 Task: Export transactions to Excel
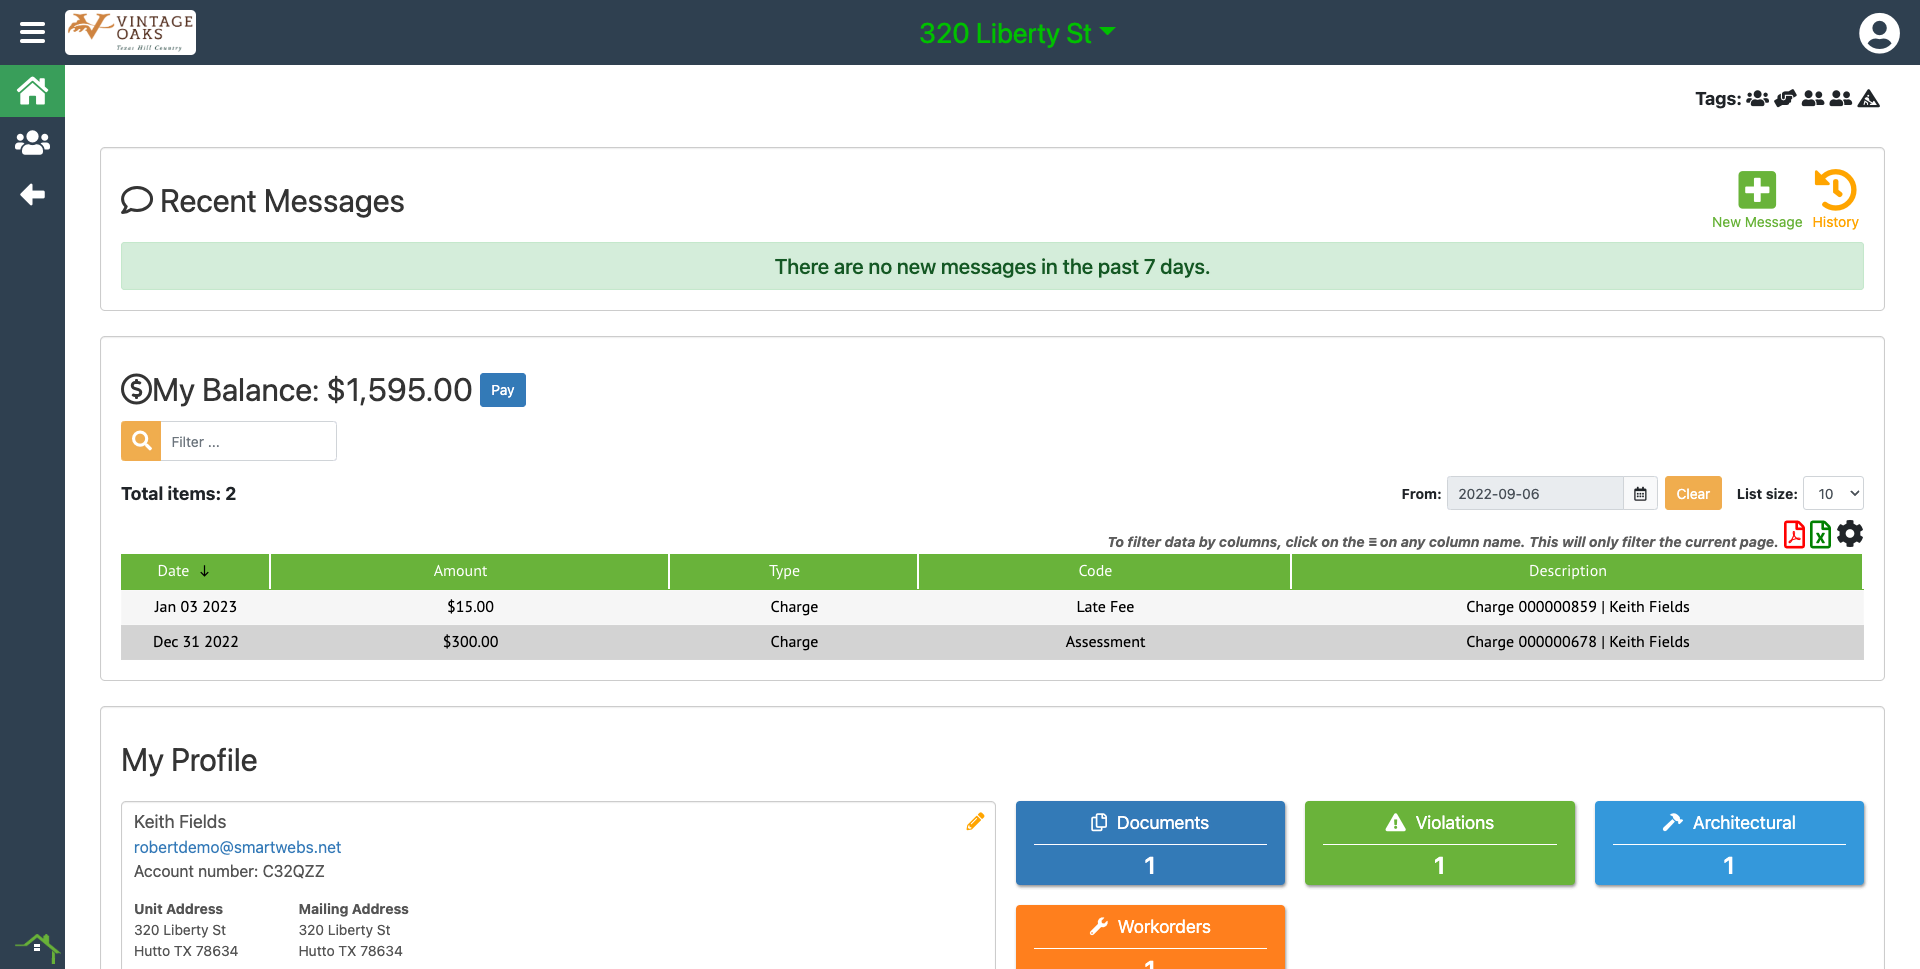coord(1820,535)
